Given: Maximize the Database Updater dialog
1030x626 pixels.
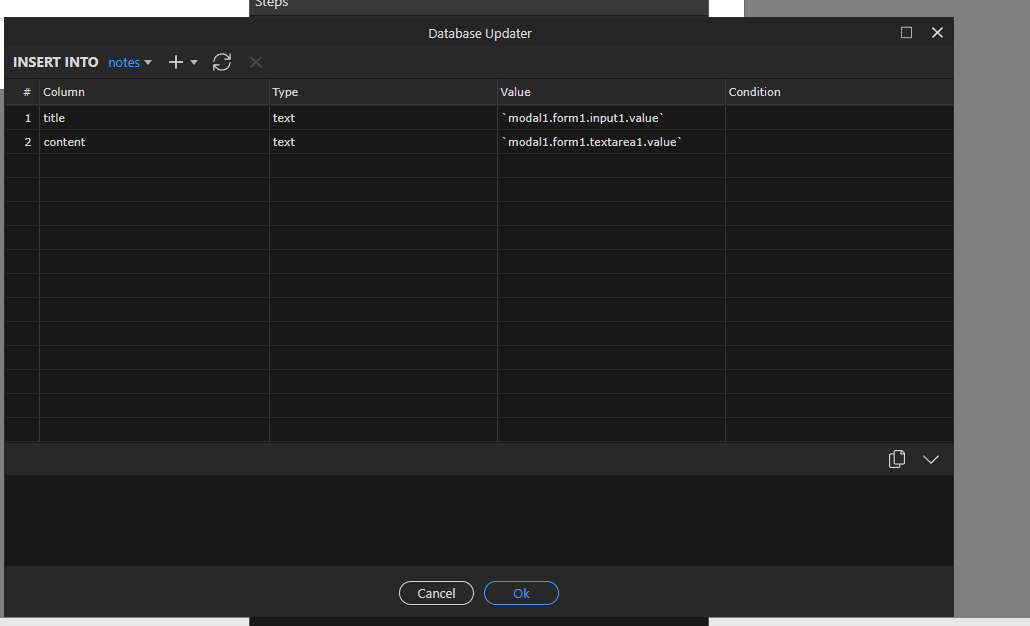Looking at the screenshot, I should pyautogui.click(x=906, y=33).
